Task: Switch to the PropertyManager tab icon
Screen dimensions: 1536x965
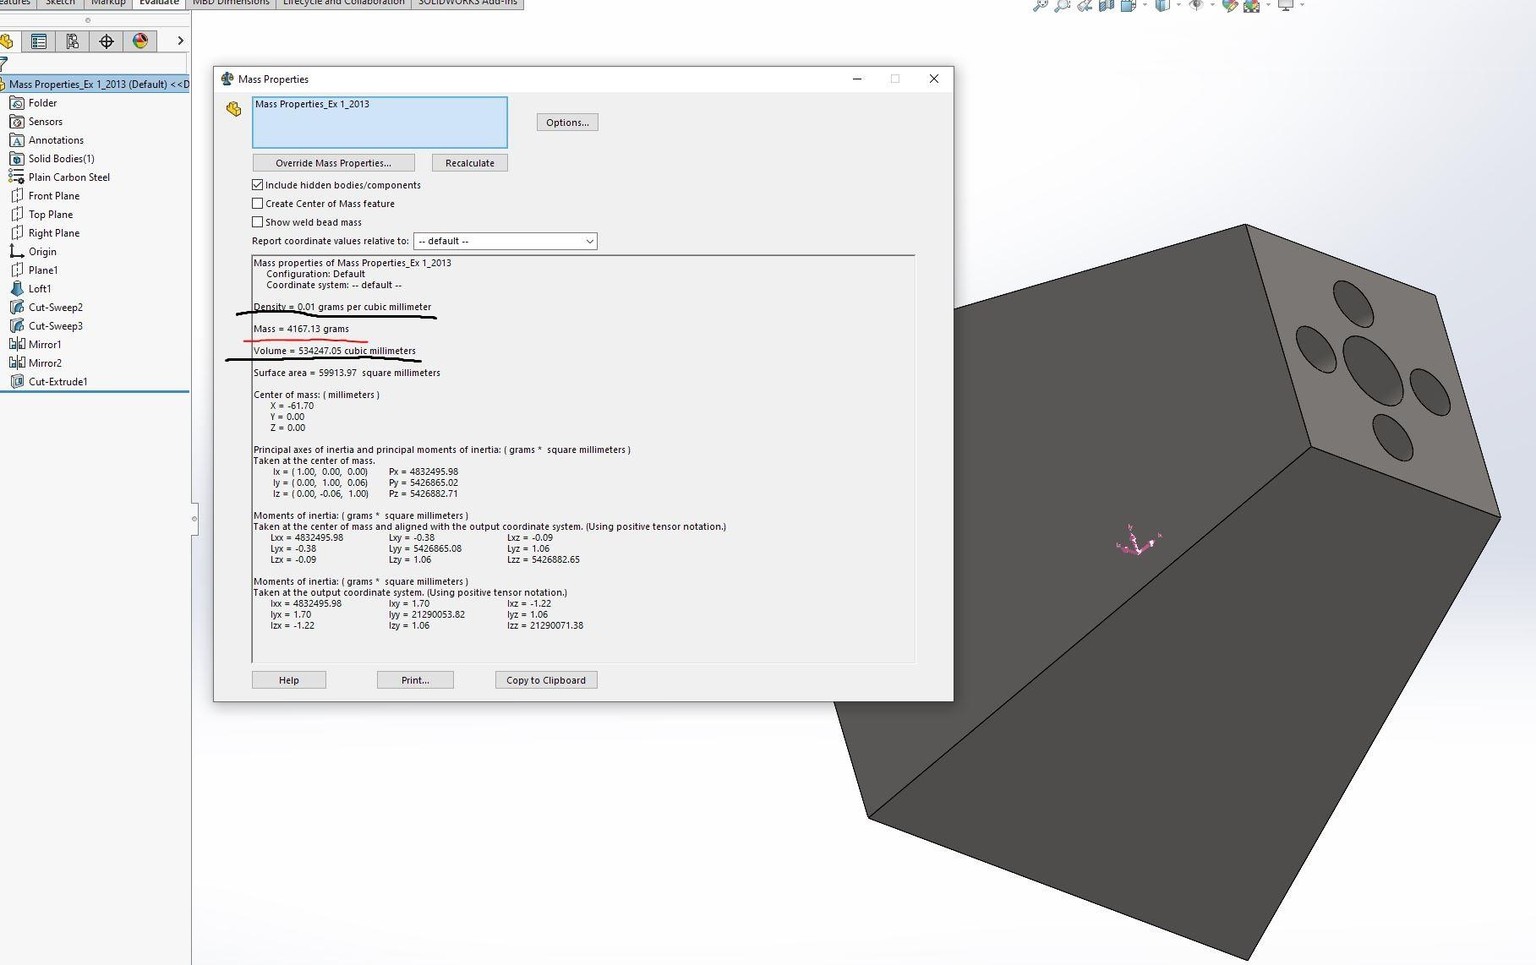Action: click(39, 41)
